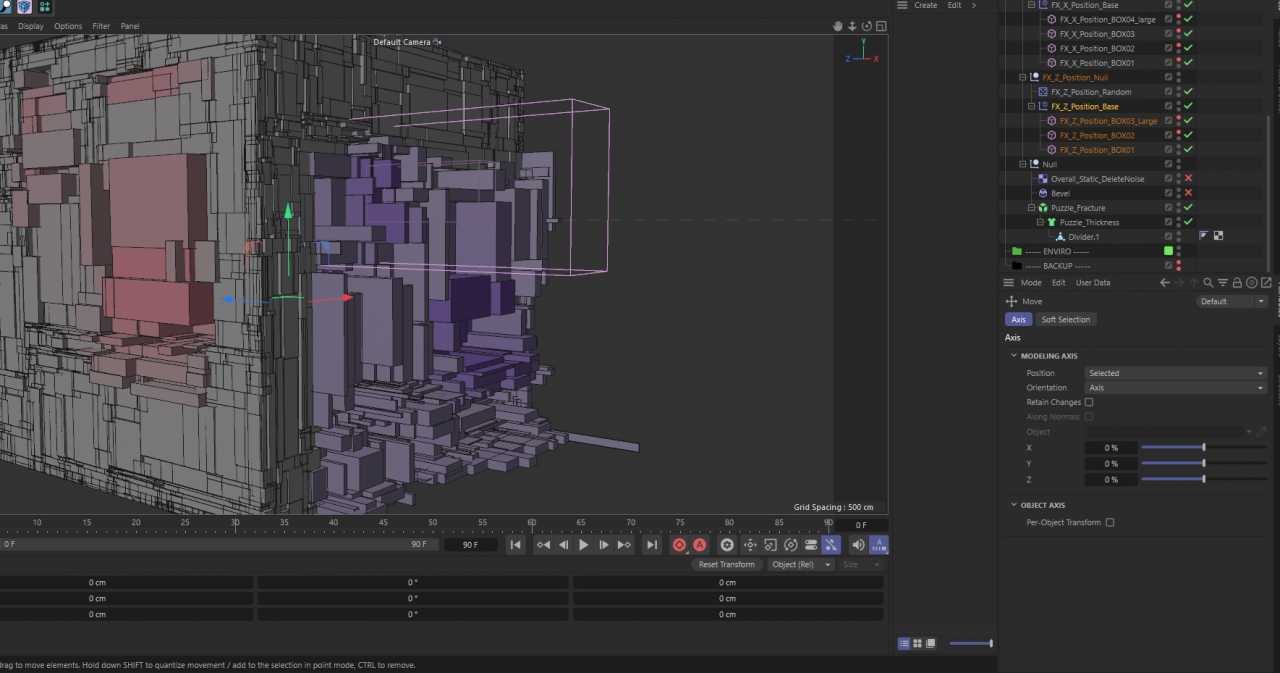Open the Attribute Manager User Data menu
Screen dimensions: 1280x673
[x=1093, y=283]
